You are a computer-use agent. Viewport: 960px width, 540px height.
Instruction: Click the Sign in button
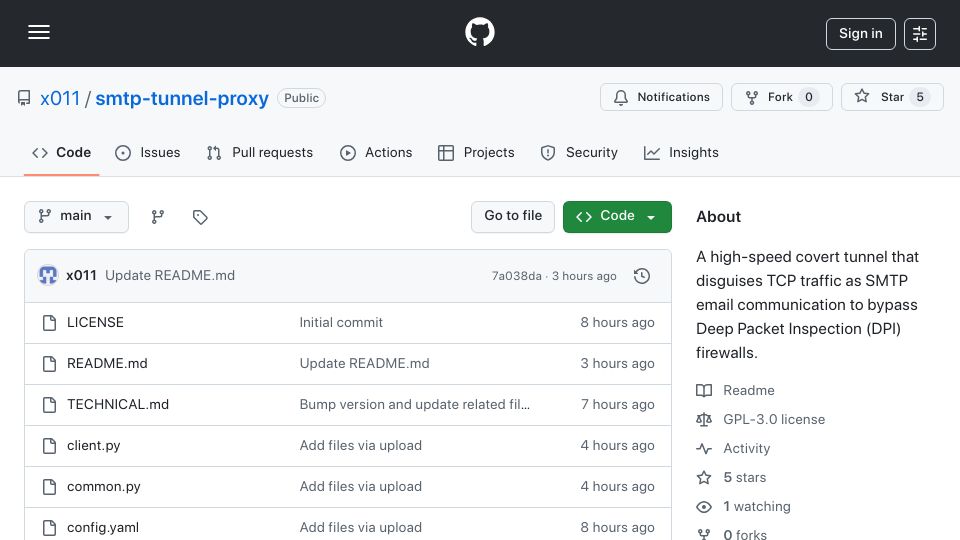coord(860,34)
